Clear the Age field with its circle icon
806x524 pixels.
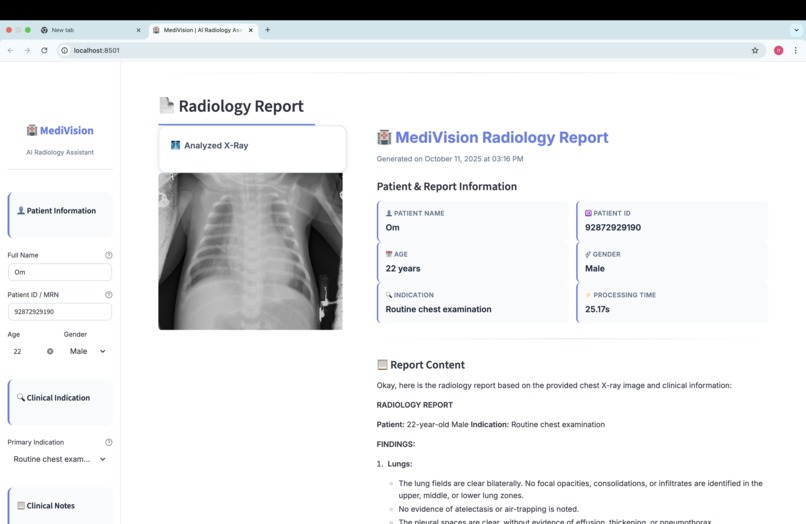[x=50, y=351]
